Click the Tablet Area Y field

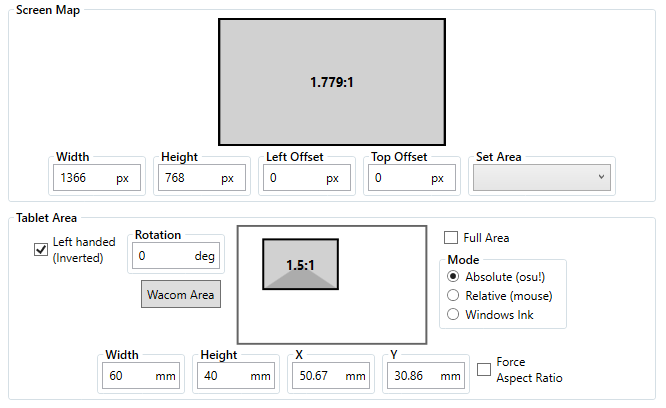click(x=426, y=376)
